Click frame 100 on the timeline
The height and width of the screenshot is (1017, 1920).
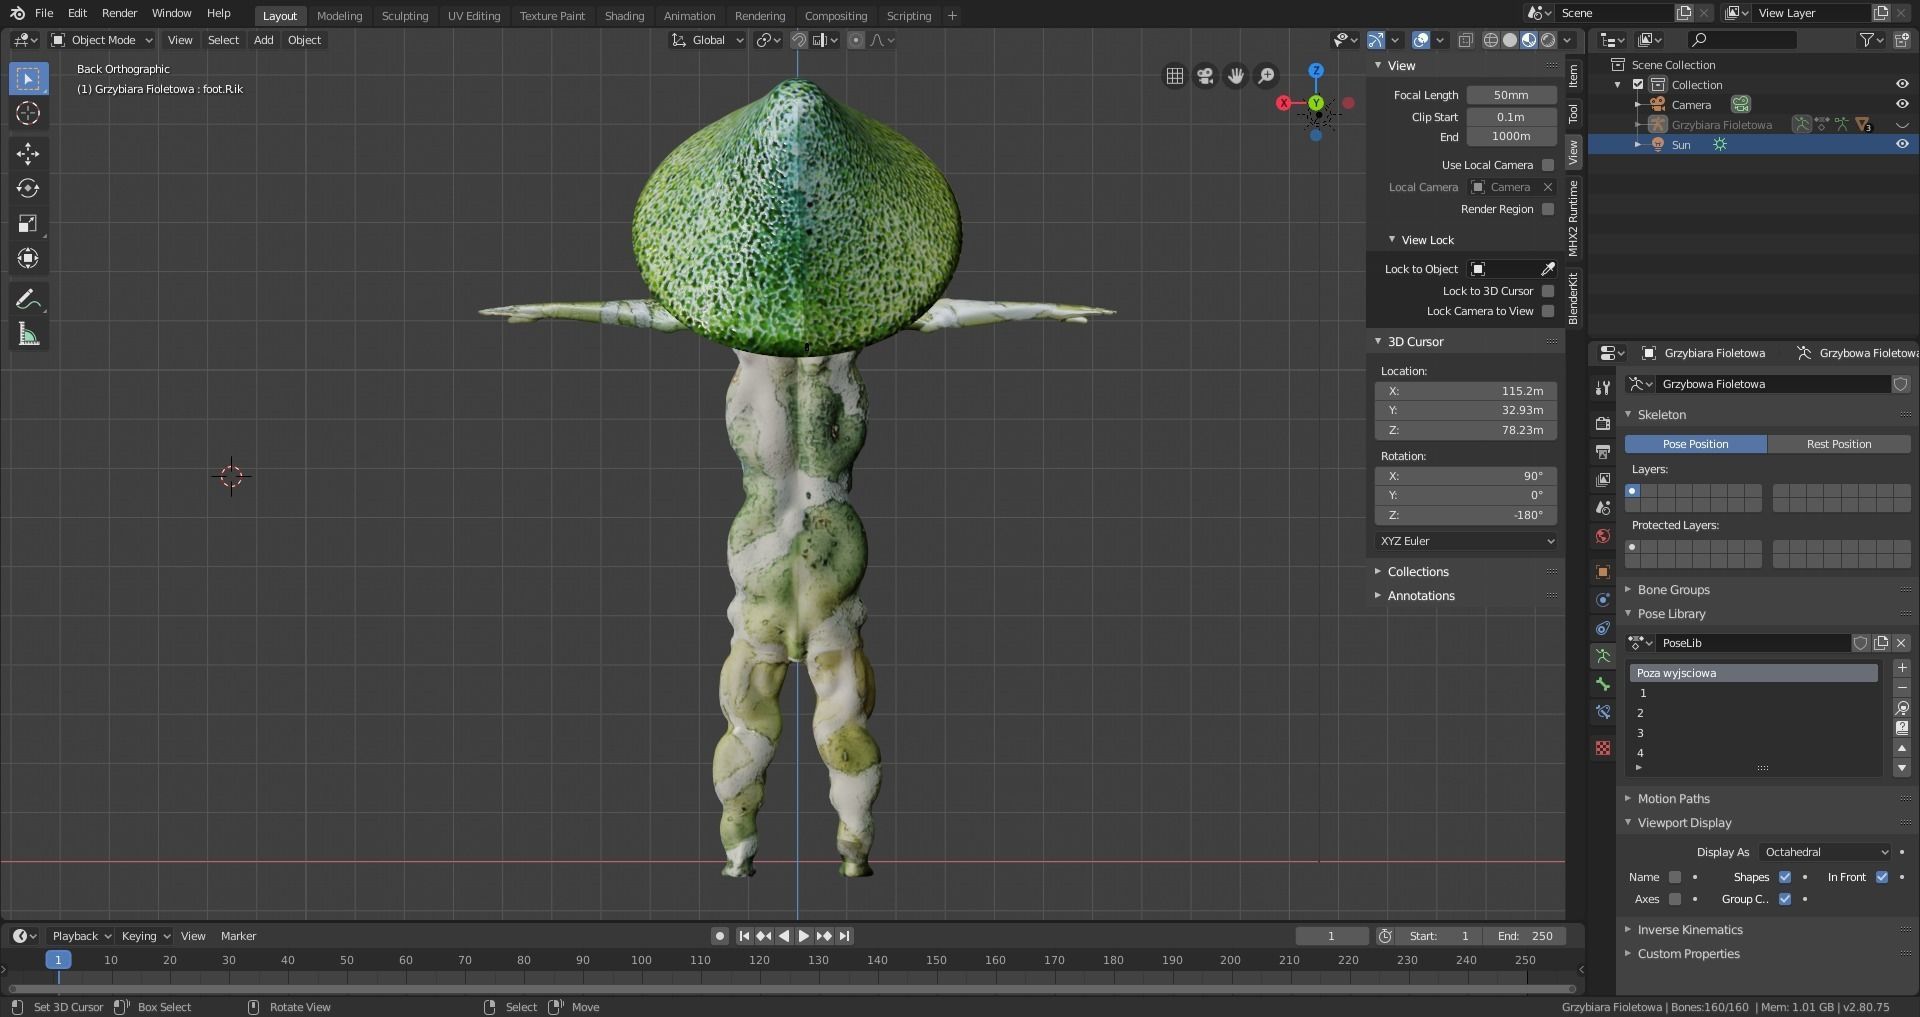(x=641, y=960)
